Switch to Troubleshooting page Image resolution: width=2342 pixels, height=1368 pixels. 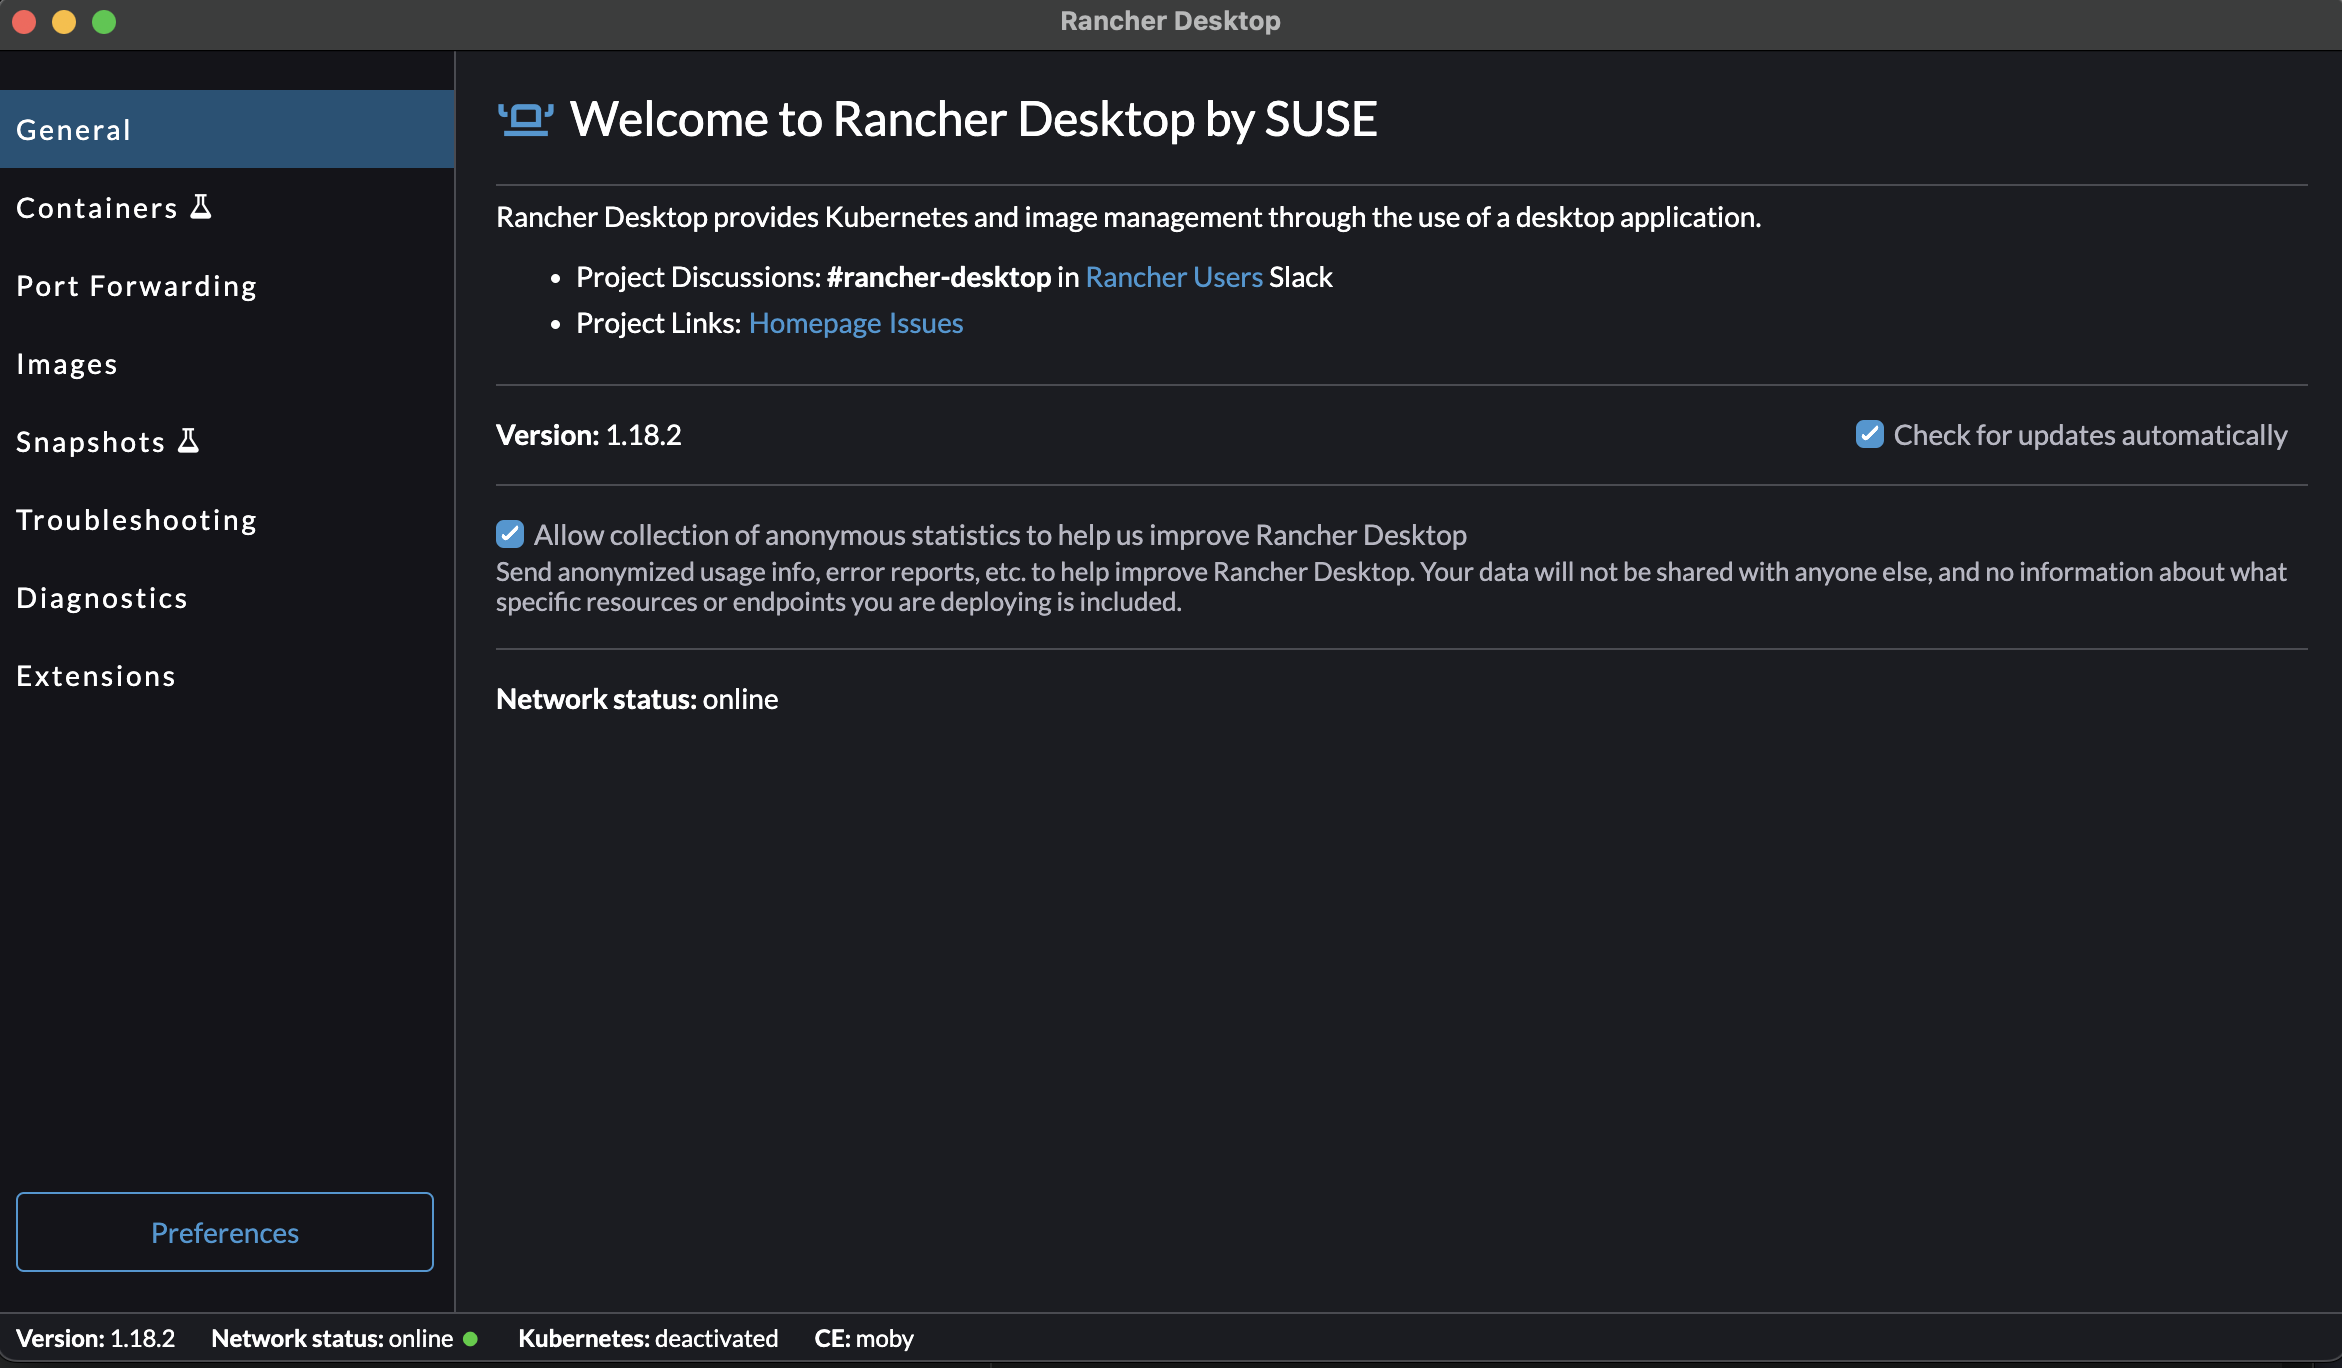tap(137, 520)
